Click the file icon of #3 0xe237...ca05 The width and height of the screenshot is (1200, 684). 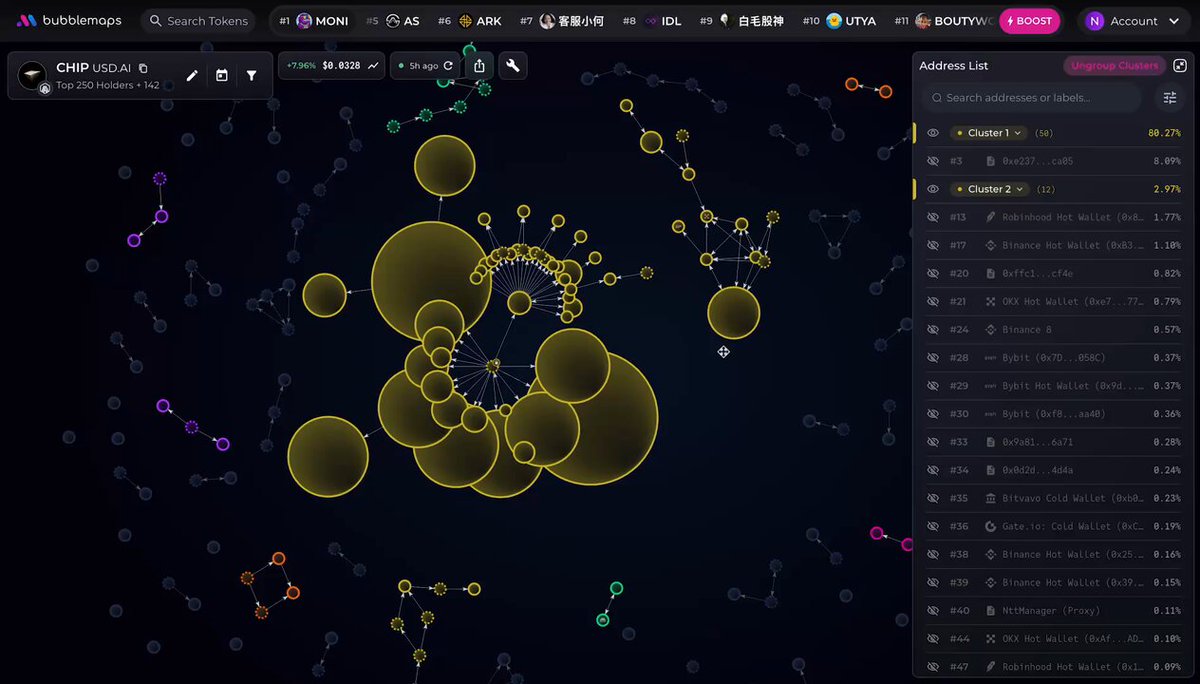(x=990, y=161)
